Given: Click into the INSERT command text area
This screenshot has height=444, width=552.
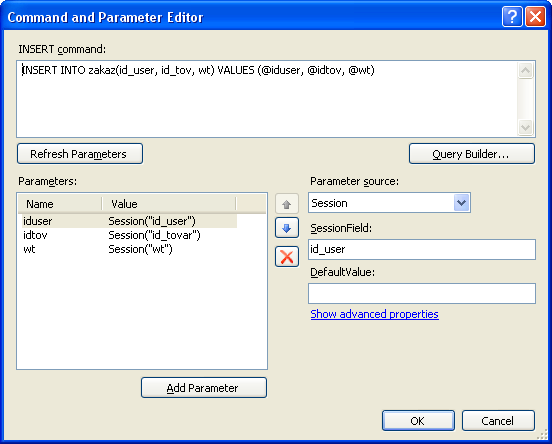Looking at the screenshot, I should point(268,99).
